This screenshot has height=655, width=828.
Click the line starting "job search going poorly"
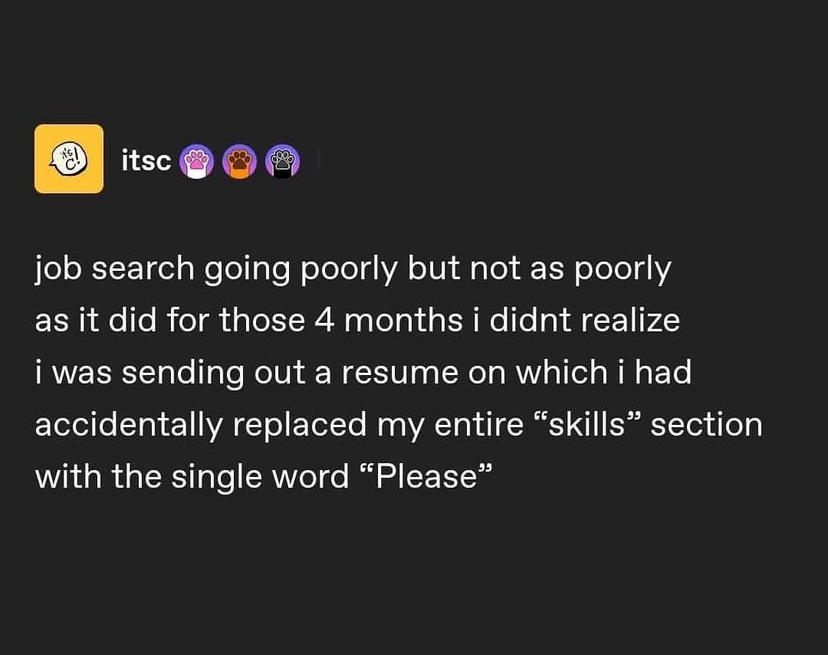(x=353, y=269)
